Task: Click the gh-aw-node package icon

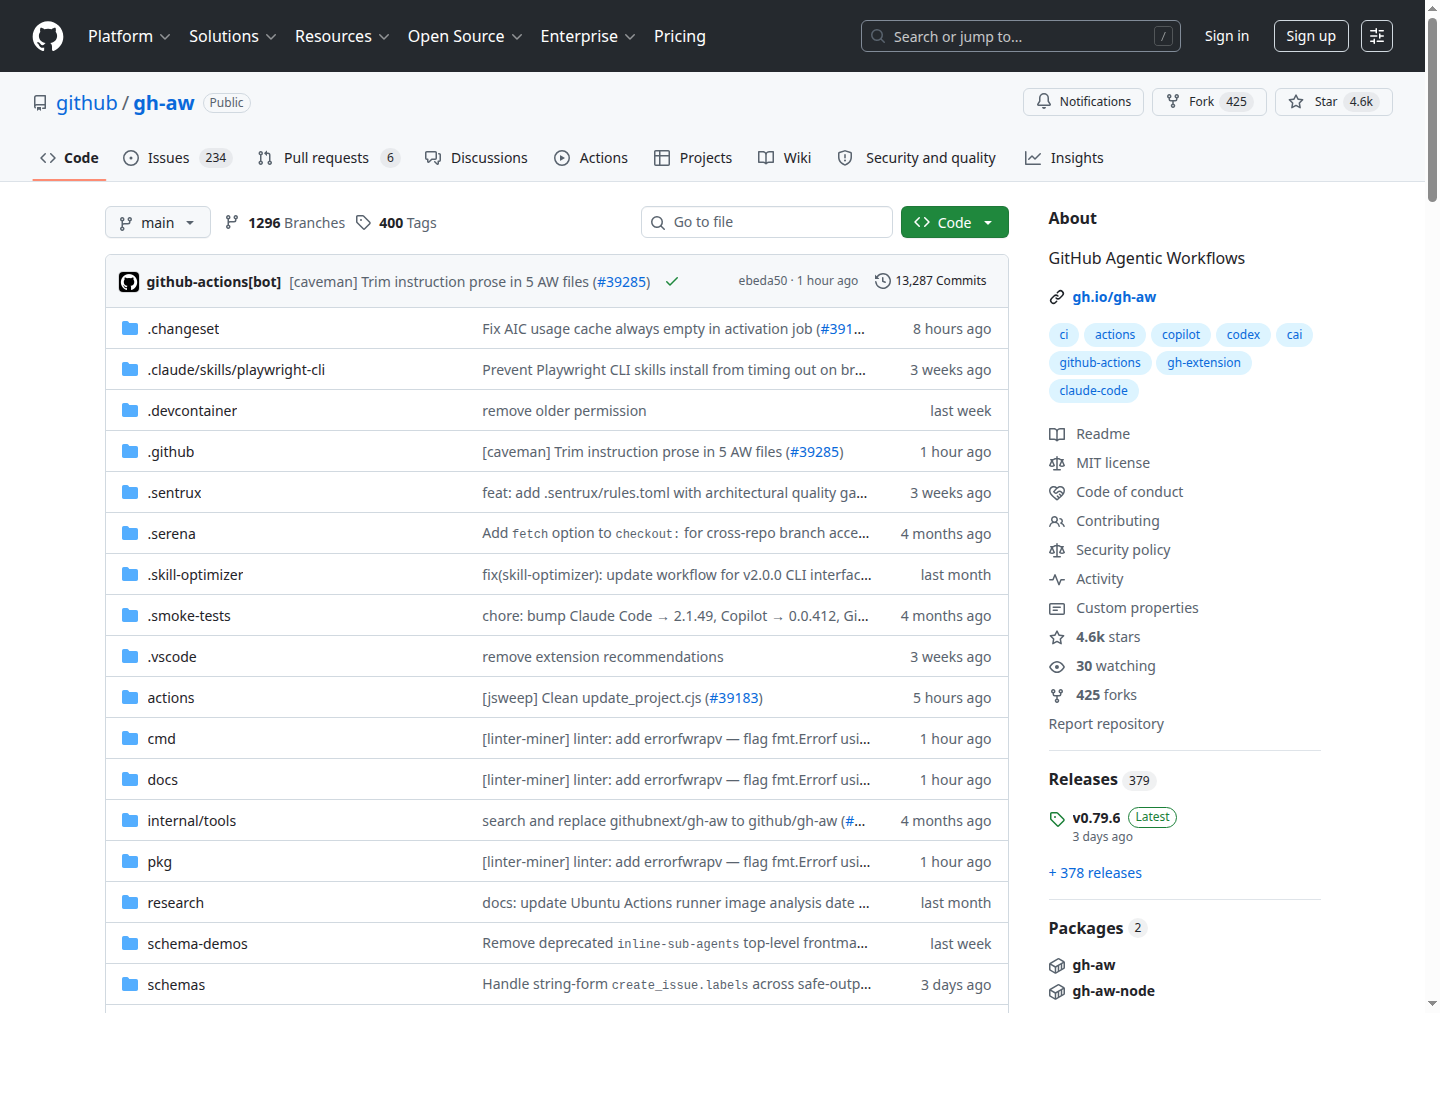Action: 1057,991
